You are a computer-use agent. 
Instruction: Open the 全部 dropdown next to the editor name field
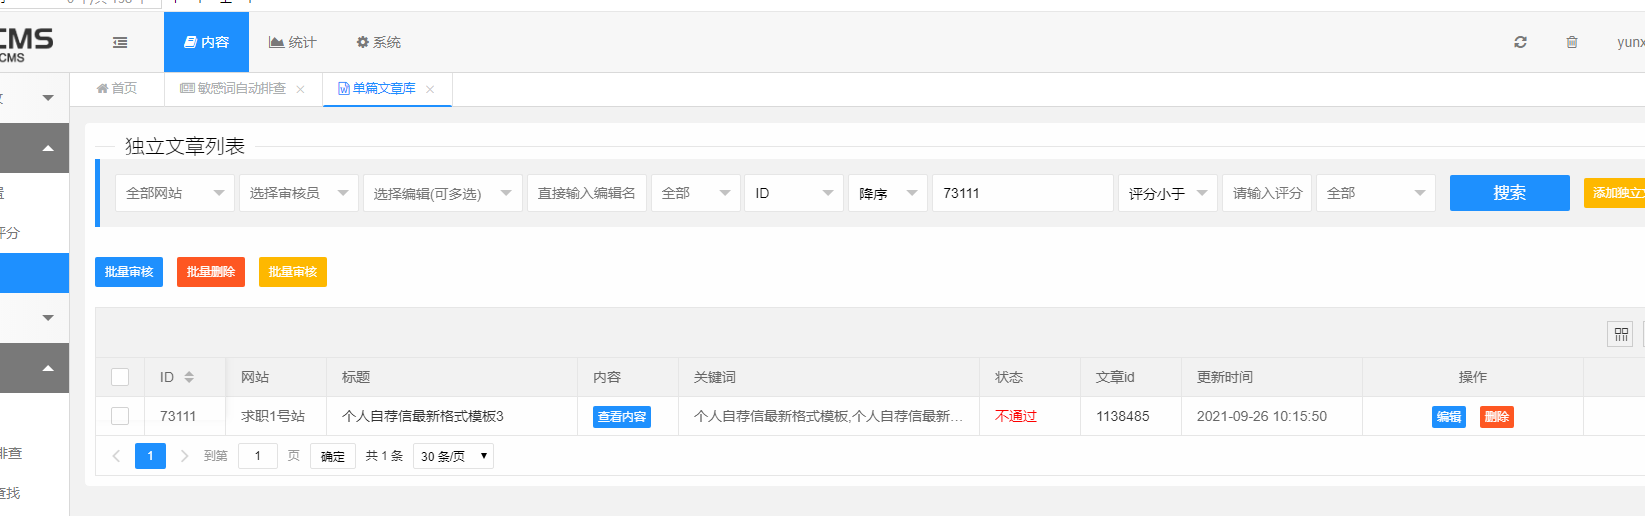[696, 193]
